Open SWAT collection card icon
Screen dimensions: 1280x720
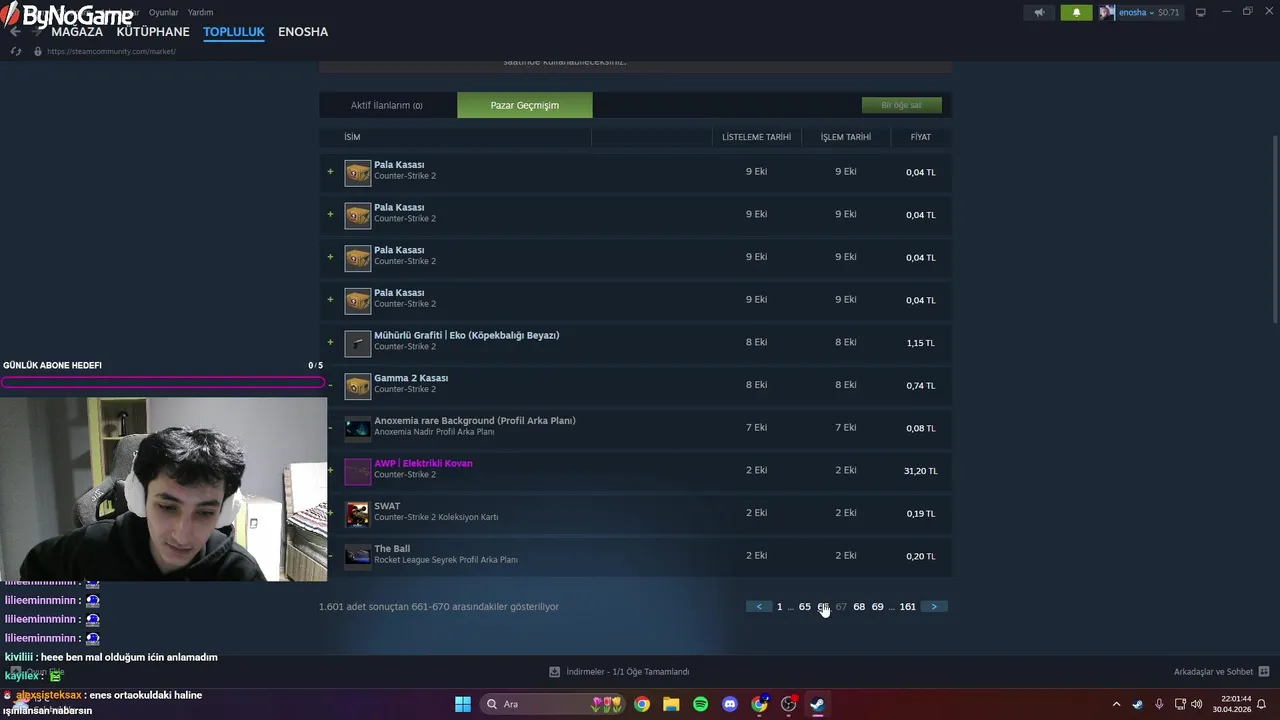click(358, 514)
